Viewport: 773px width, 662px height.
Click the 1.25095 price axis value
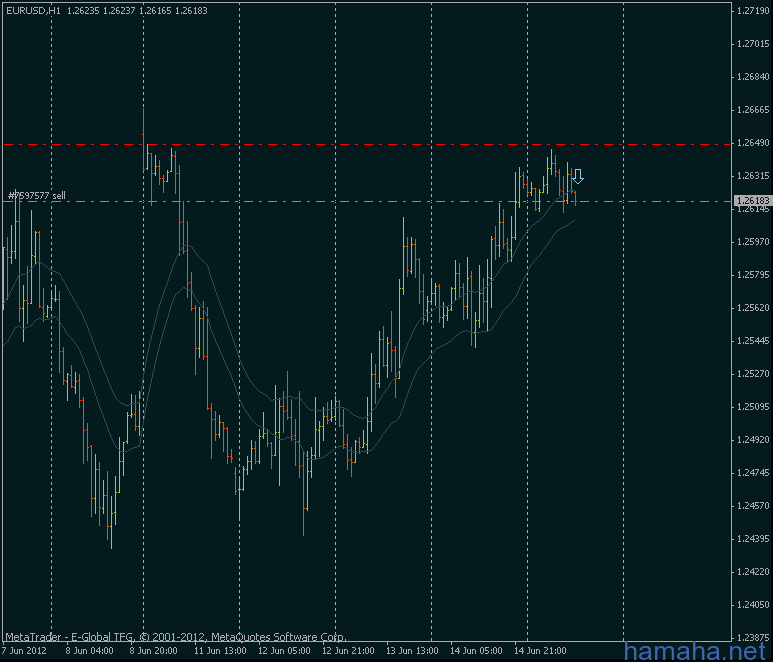pyautogui.click(x=753, y=407)
